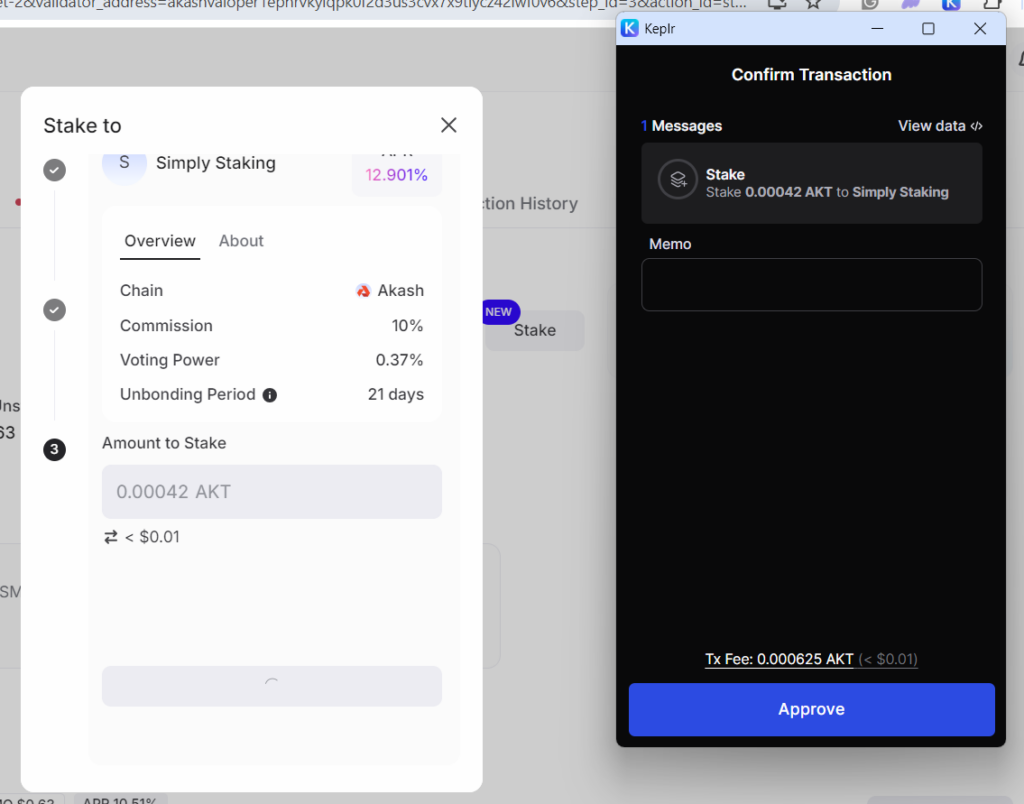Click the first completed step checkmark
The image size is (1024, 804).
[55, 170]
